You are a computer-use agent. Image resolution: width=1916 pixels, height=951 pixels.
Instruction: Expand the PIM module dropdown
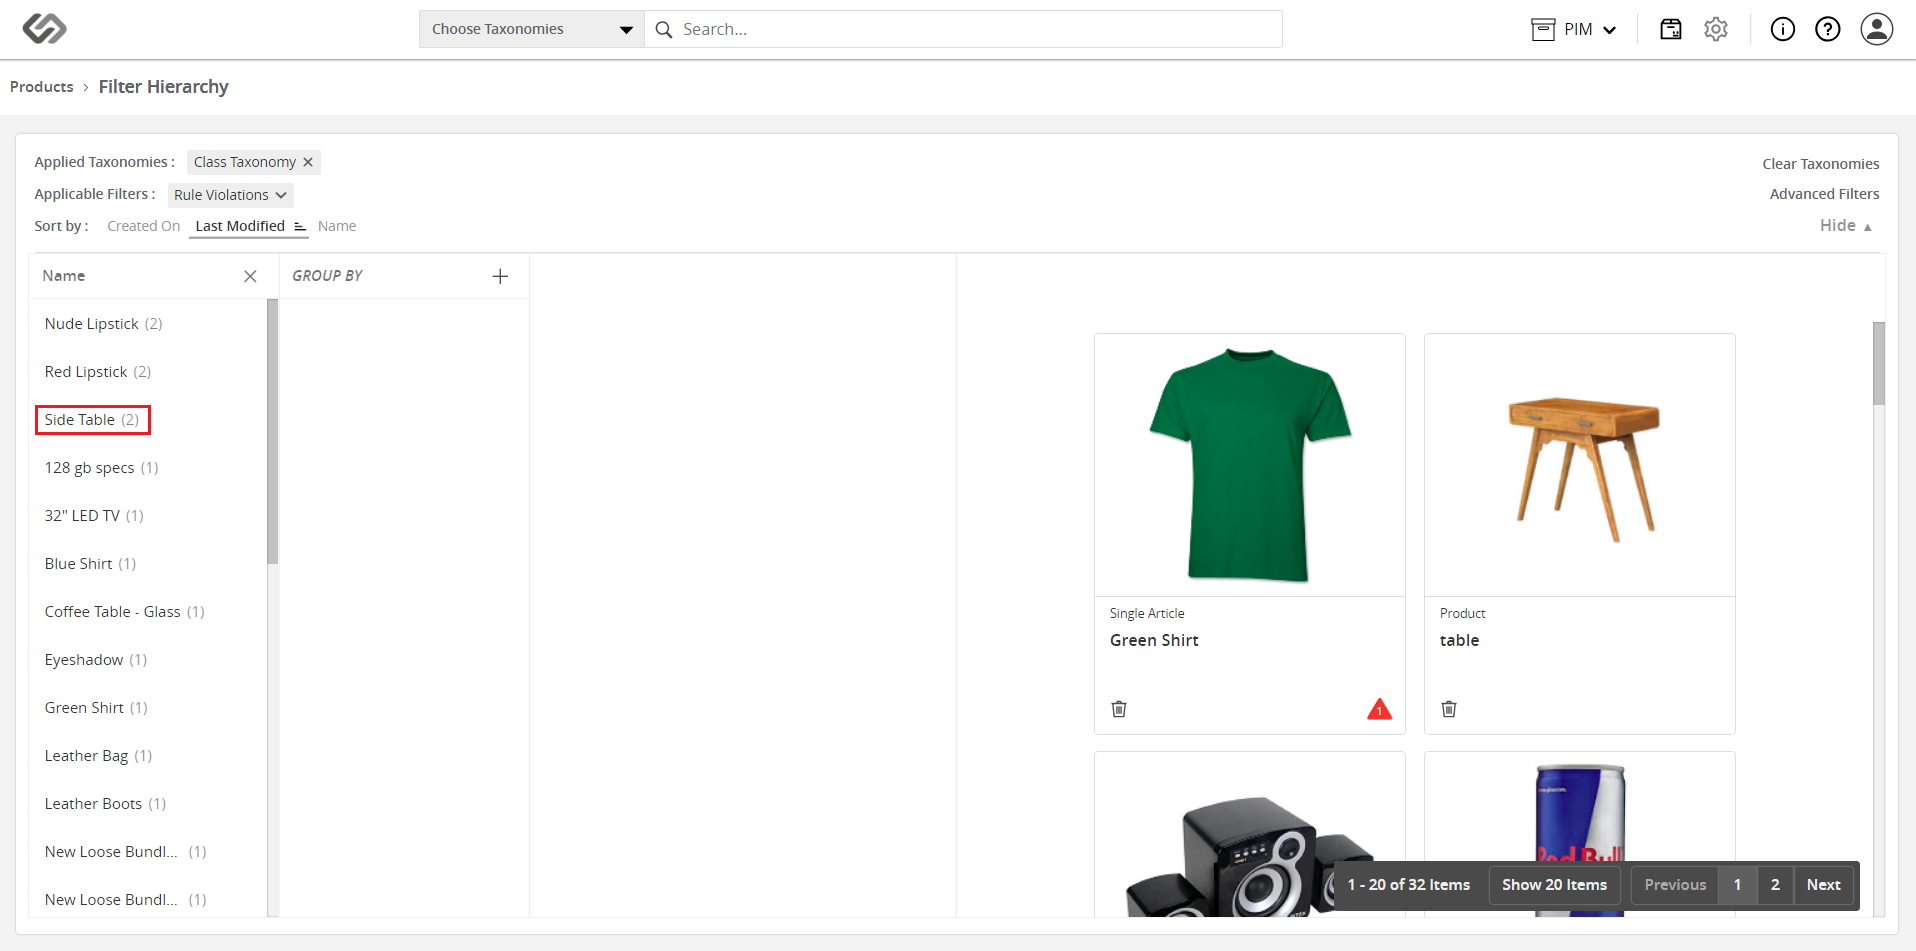click(1610, 30)
